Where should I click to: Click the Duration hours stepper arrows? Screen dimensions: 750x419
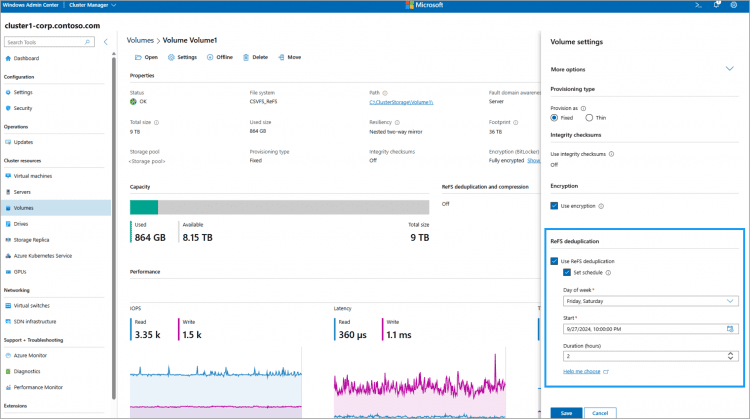[x=730, y=356]
